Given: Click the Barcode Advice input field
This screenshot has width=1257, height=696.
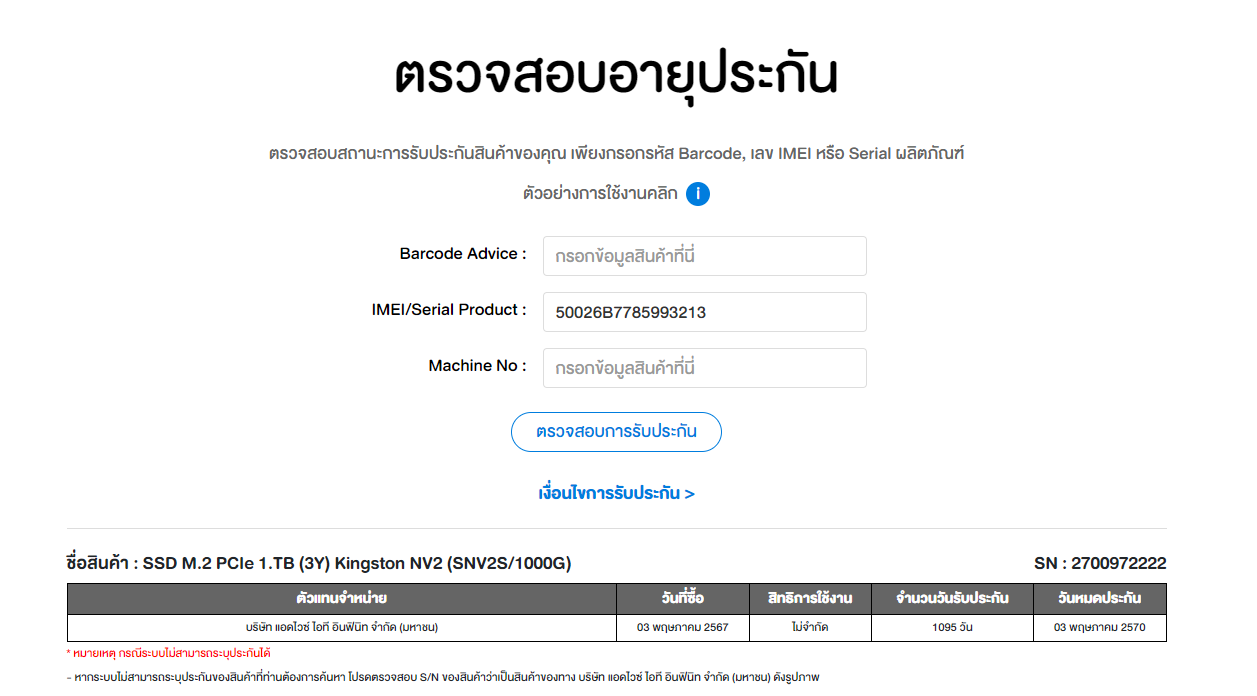Looking at the screenshot, I should 704,256.
